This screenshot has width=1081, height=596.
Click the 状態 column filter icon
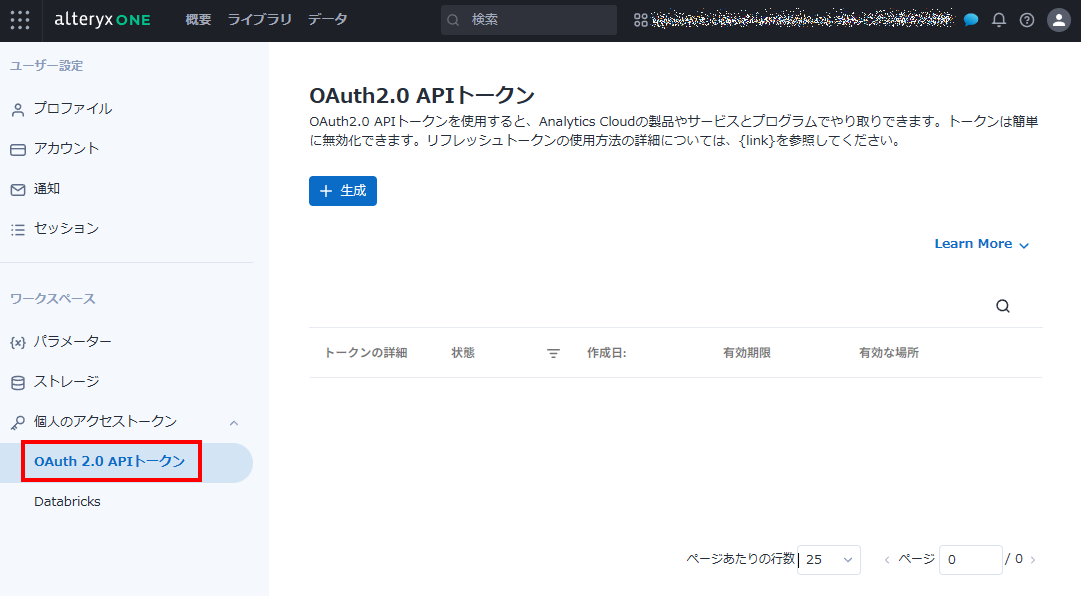point(553,353)
